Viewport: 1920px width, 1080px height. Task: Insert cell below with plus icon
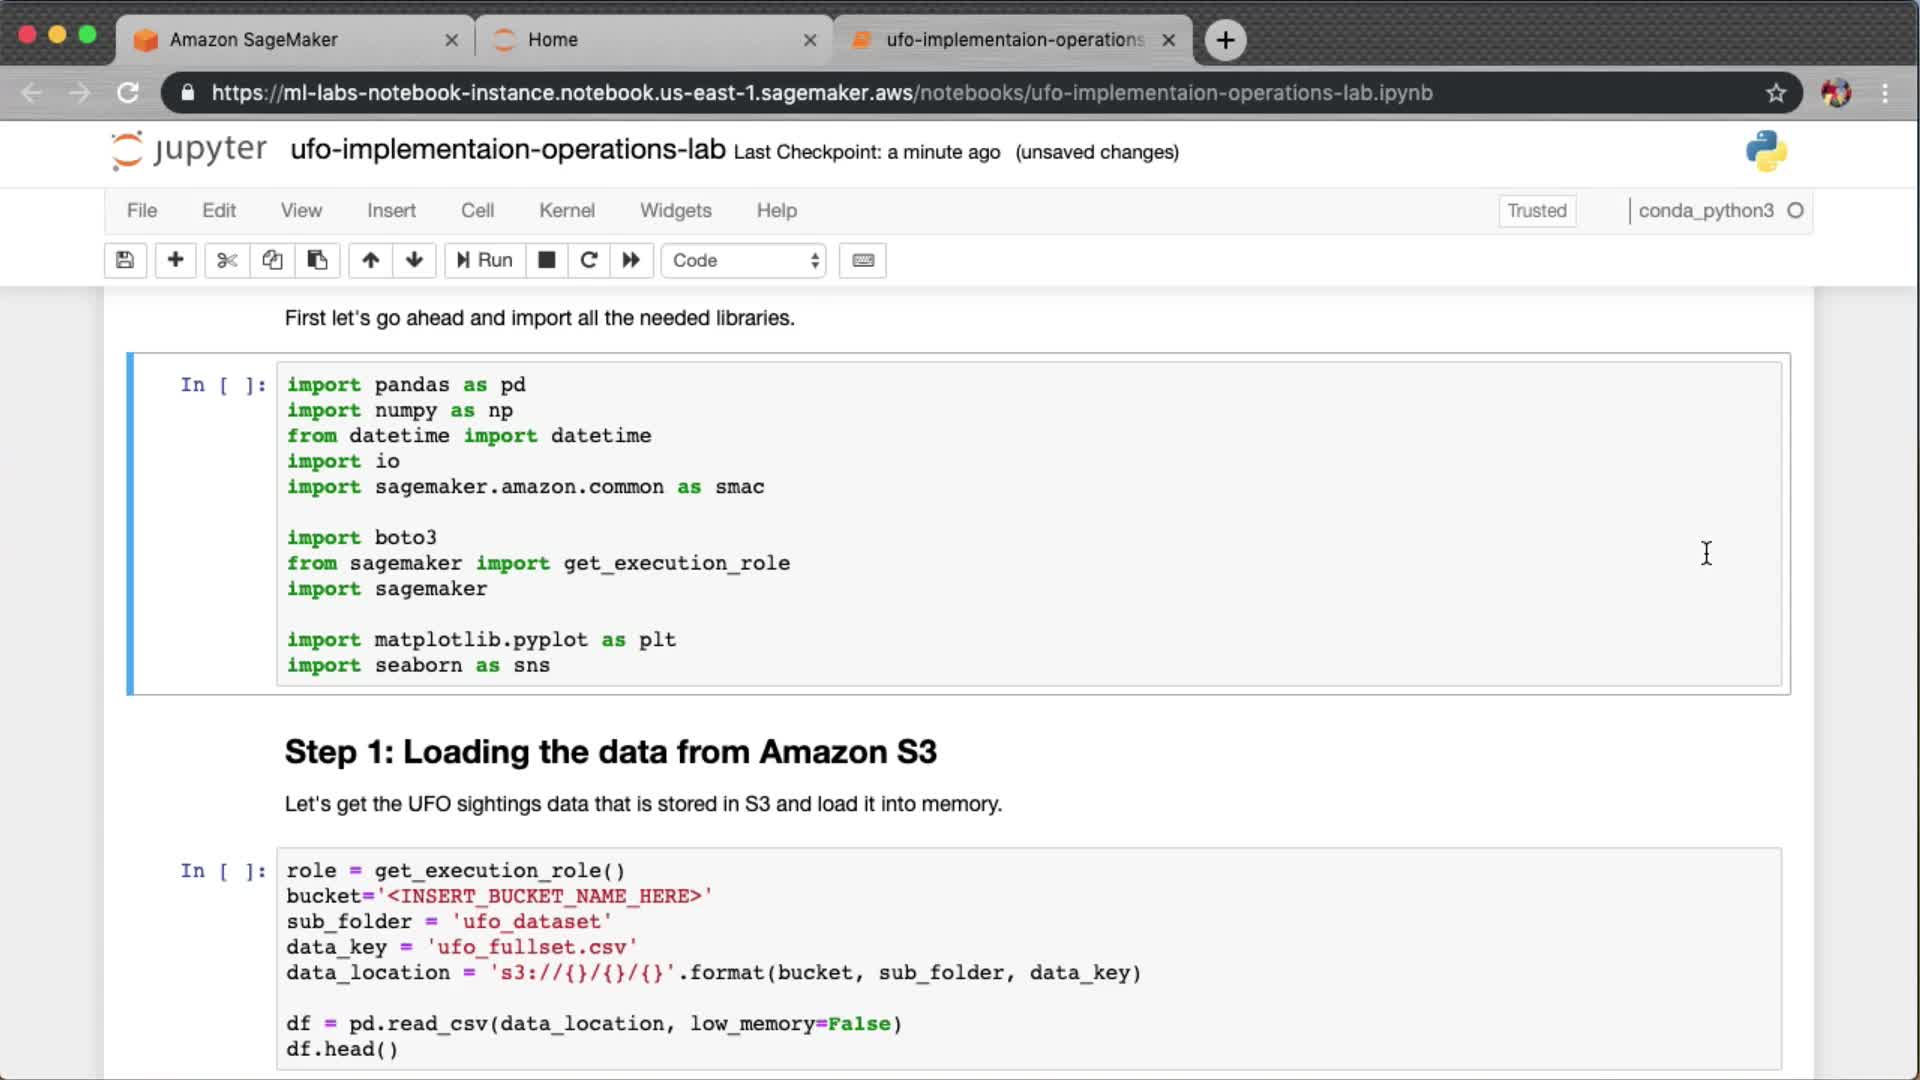(175, 260)
